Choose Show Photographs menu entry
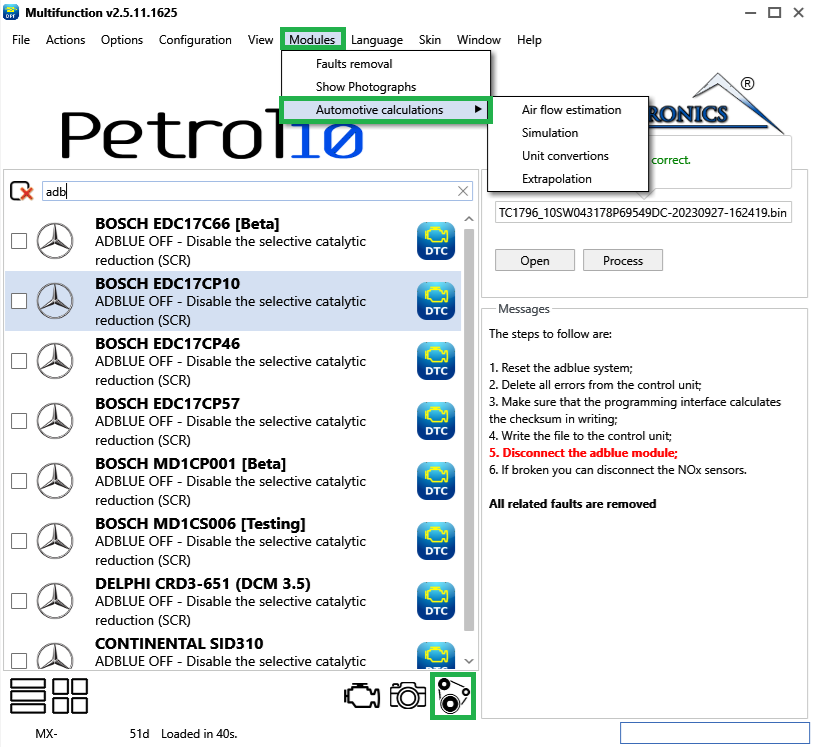 [386, 87]
